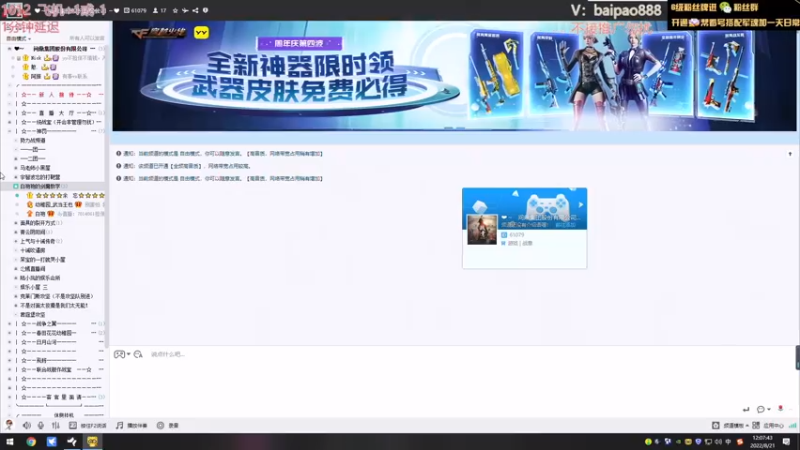Select the 上气与十诫传奇 sub-channel

coord(38,241)
